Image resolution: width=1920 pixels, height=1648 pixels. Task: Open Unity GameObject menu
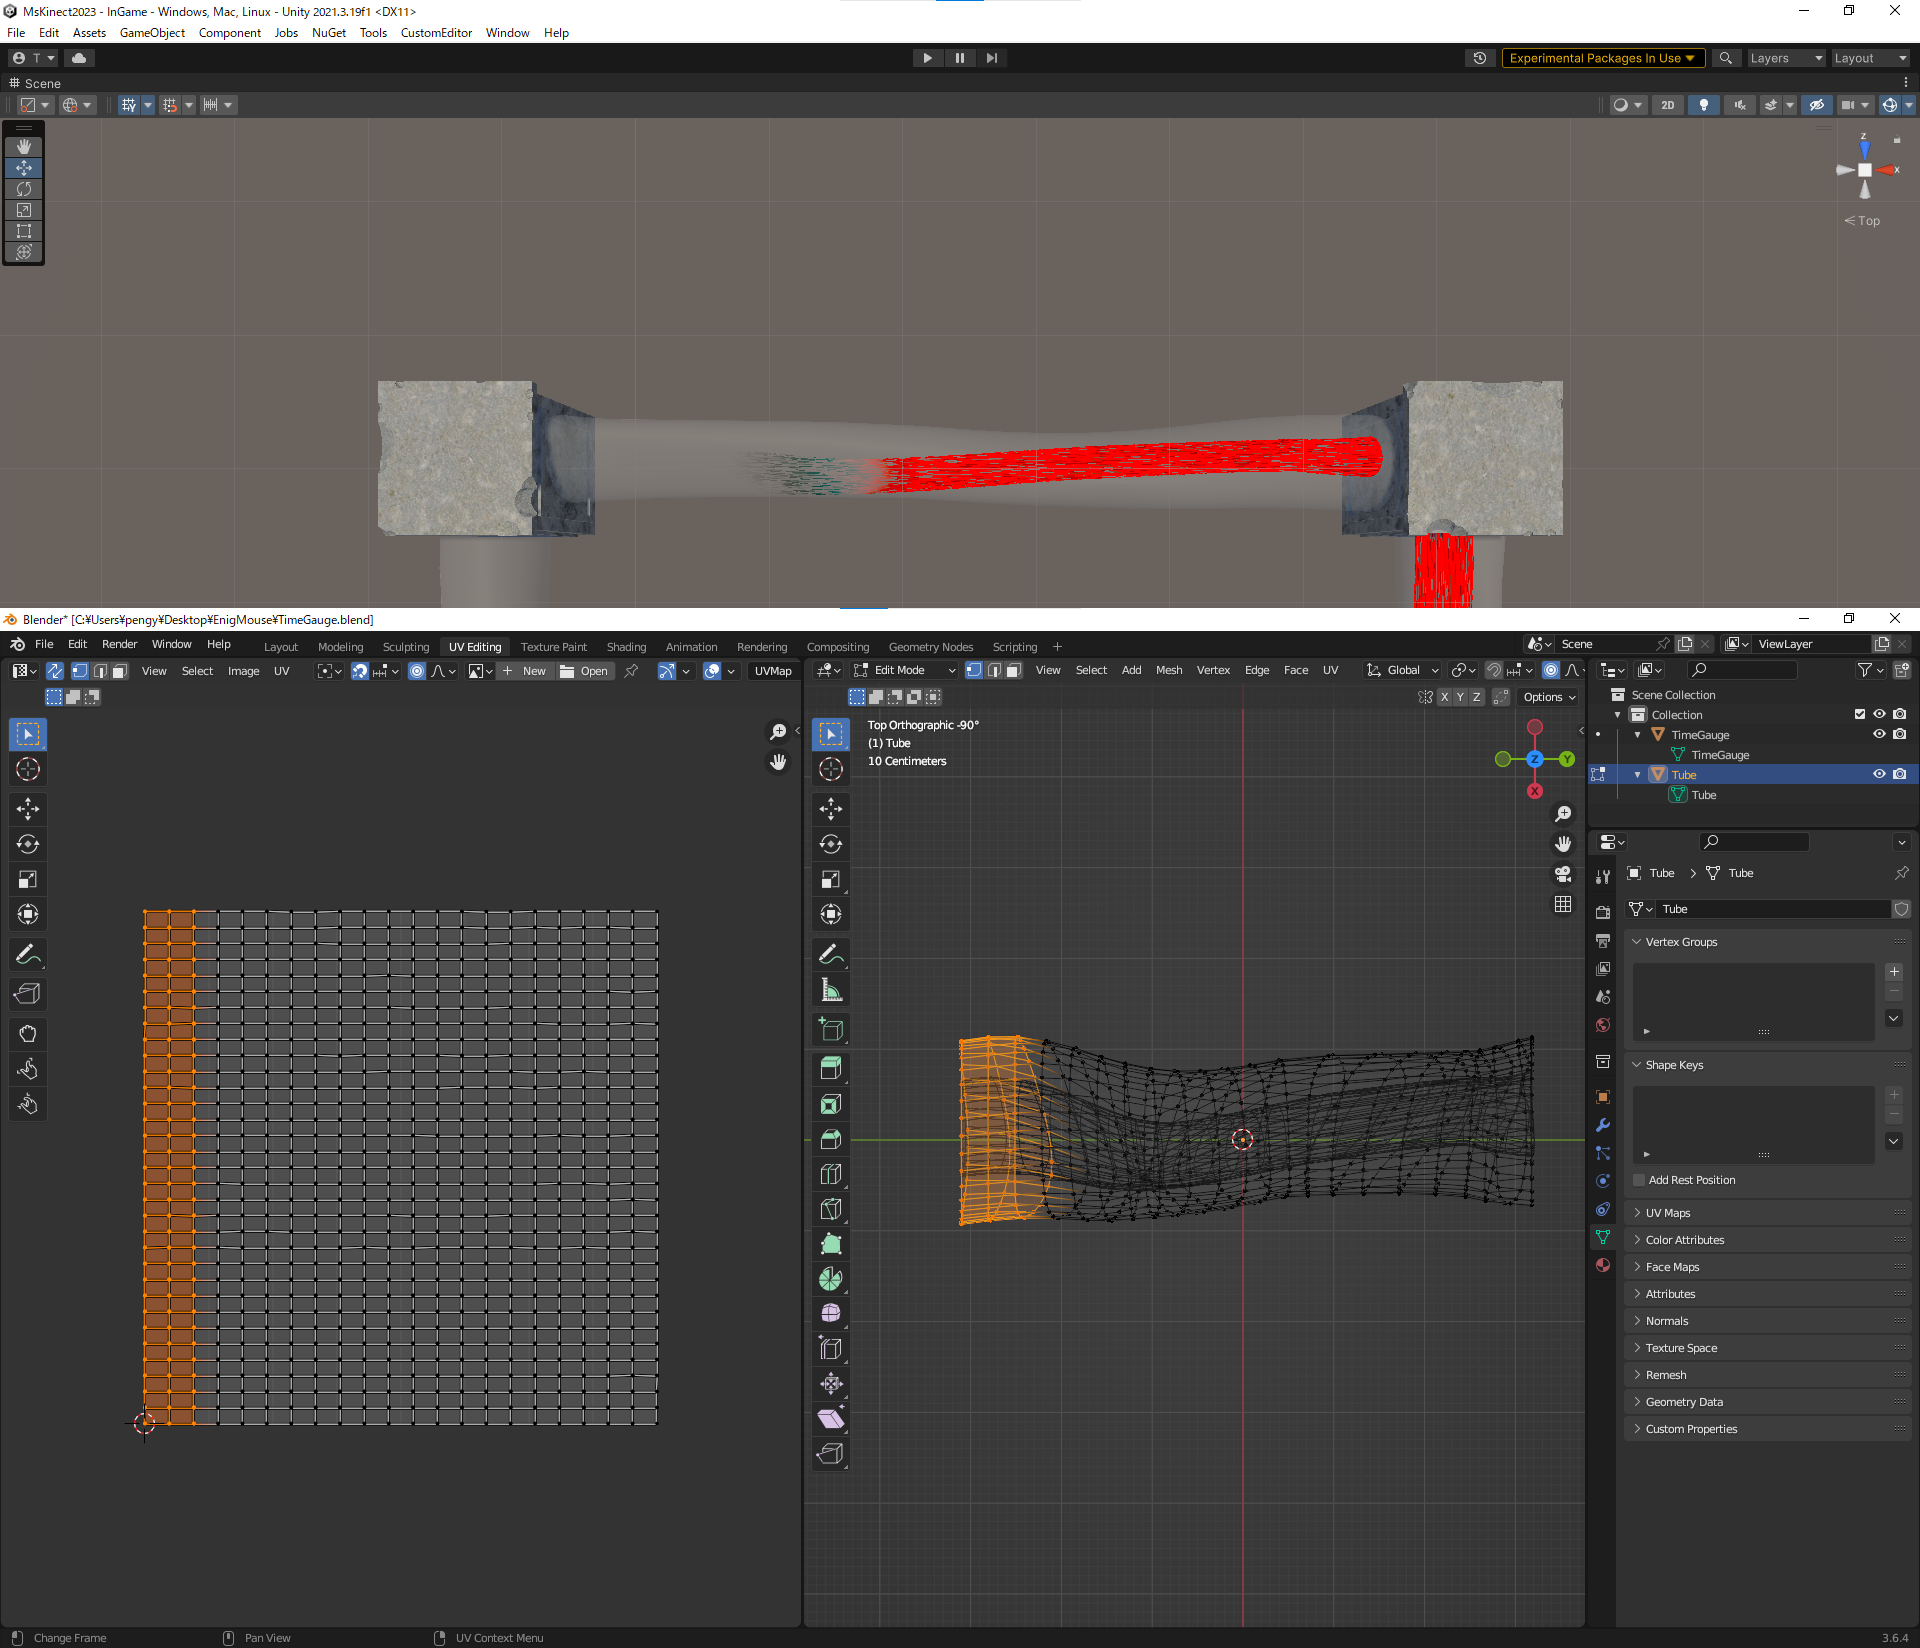coord(152,33)
